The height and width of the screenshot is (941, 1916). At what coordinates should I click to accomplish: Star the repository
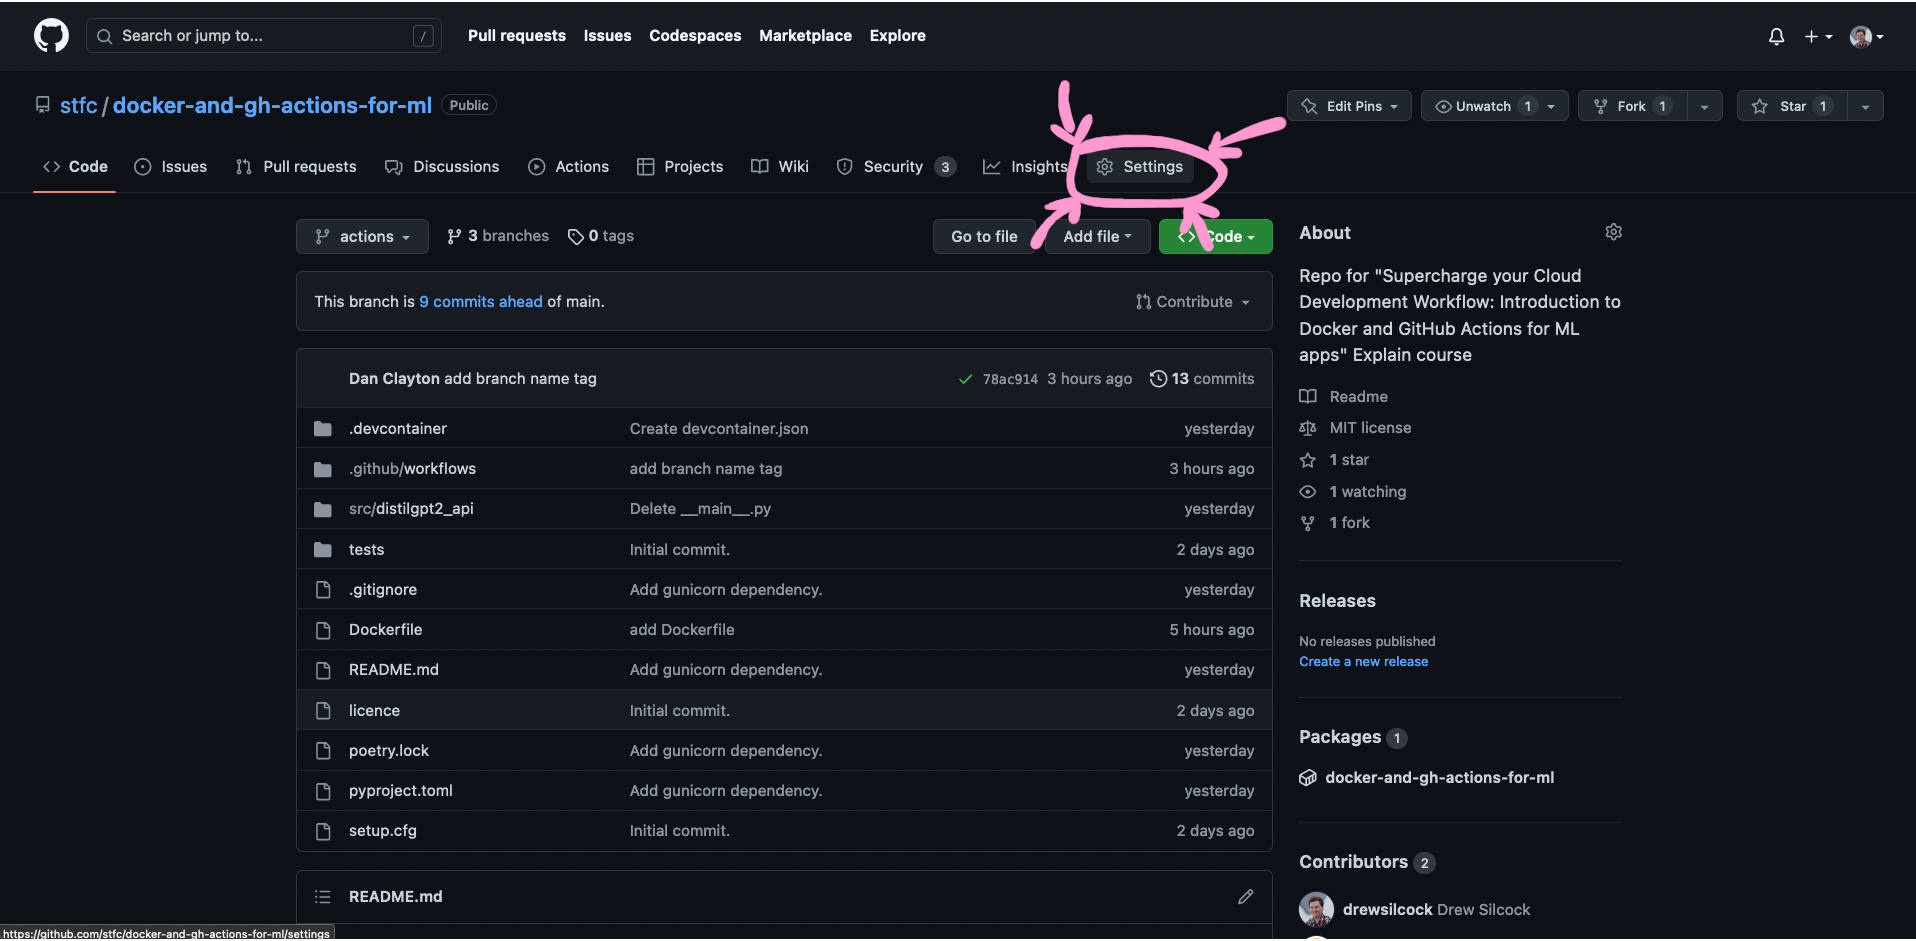[1790, 105]
